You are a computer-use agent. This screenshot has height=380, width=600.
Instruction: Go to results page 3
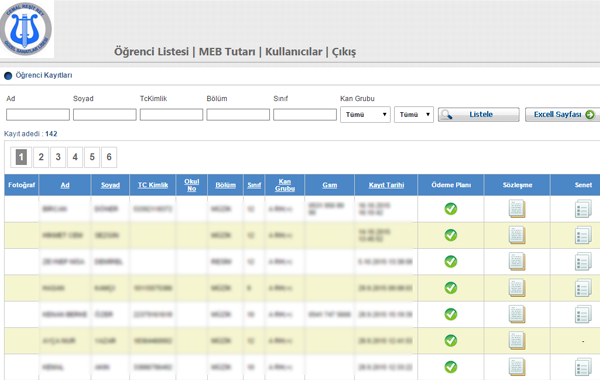pos(58,157)
